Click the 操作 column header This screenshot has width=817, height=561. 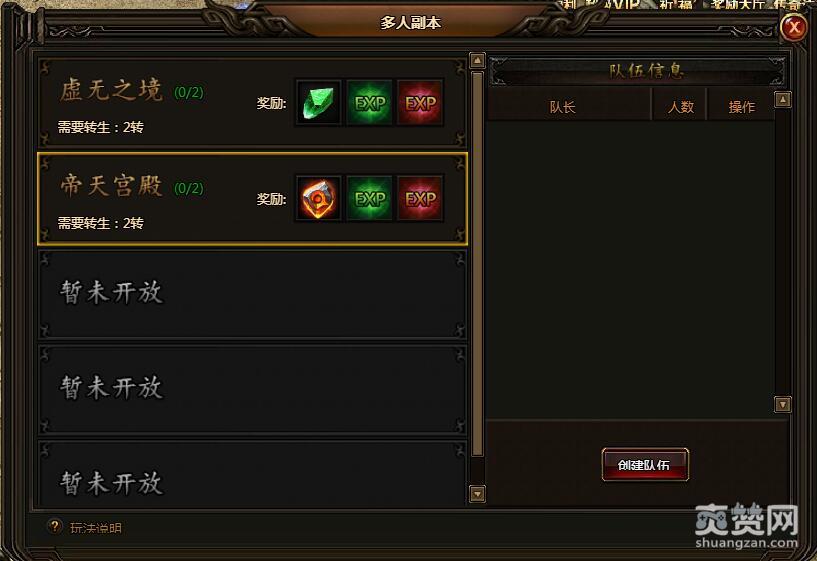click(x=741, y=107)
